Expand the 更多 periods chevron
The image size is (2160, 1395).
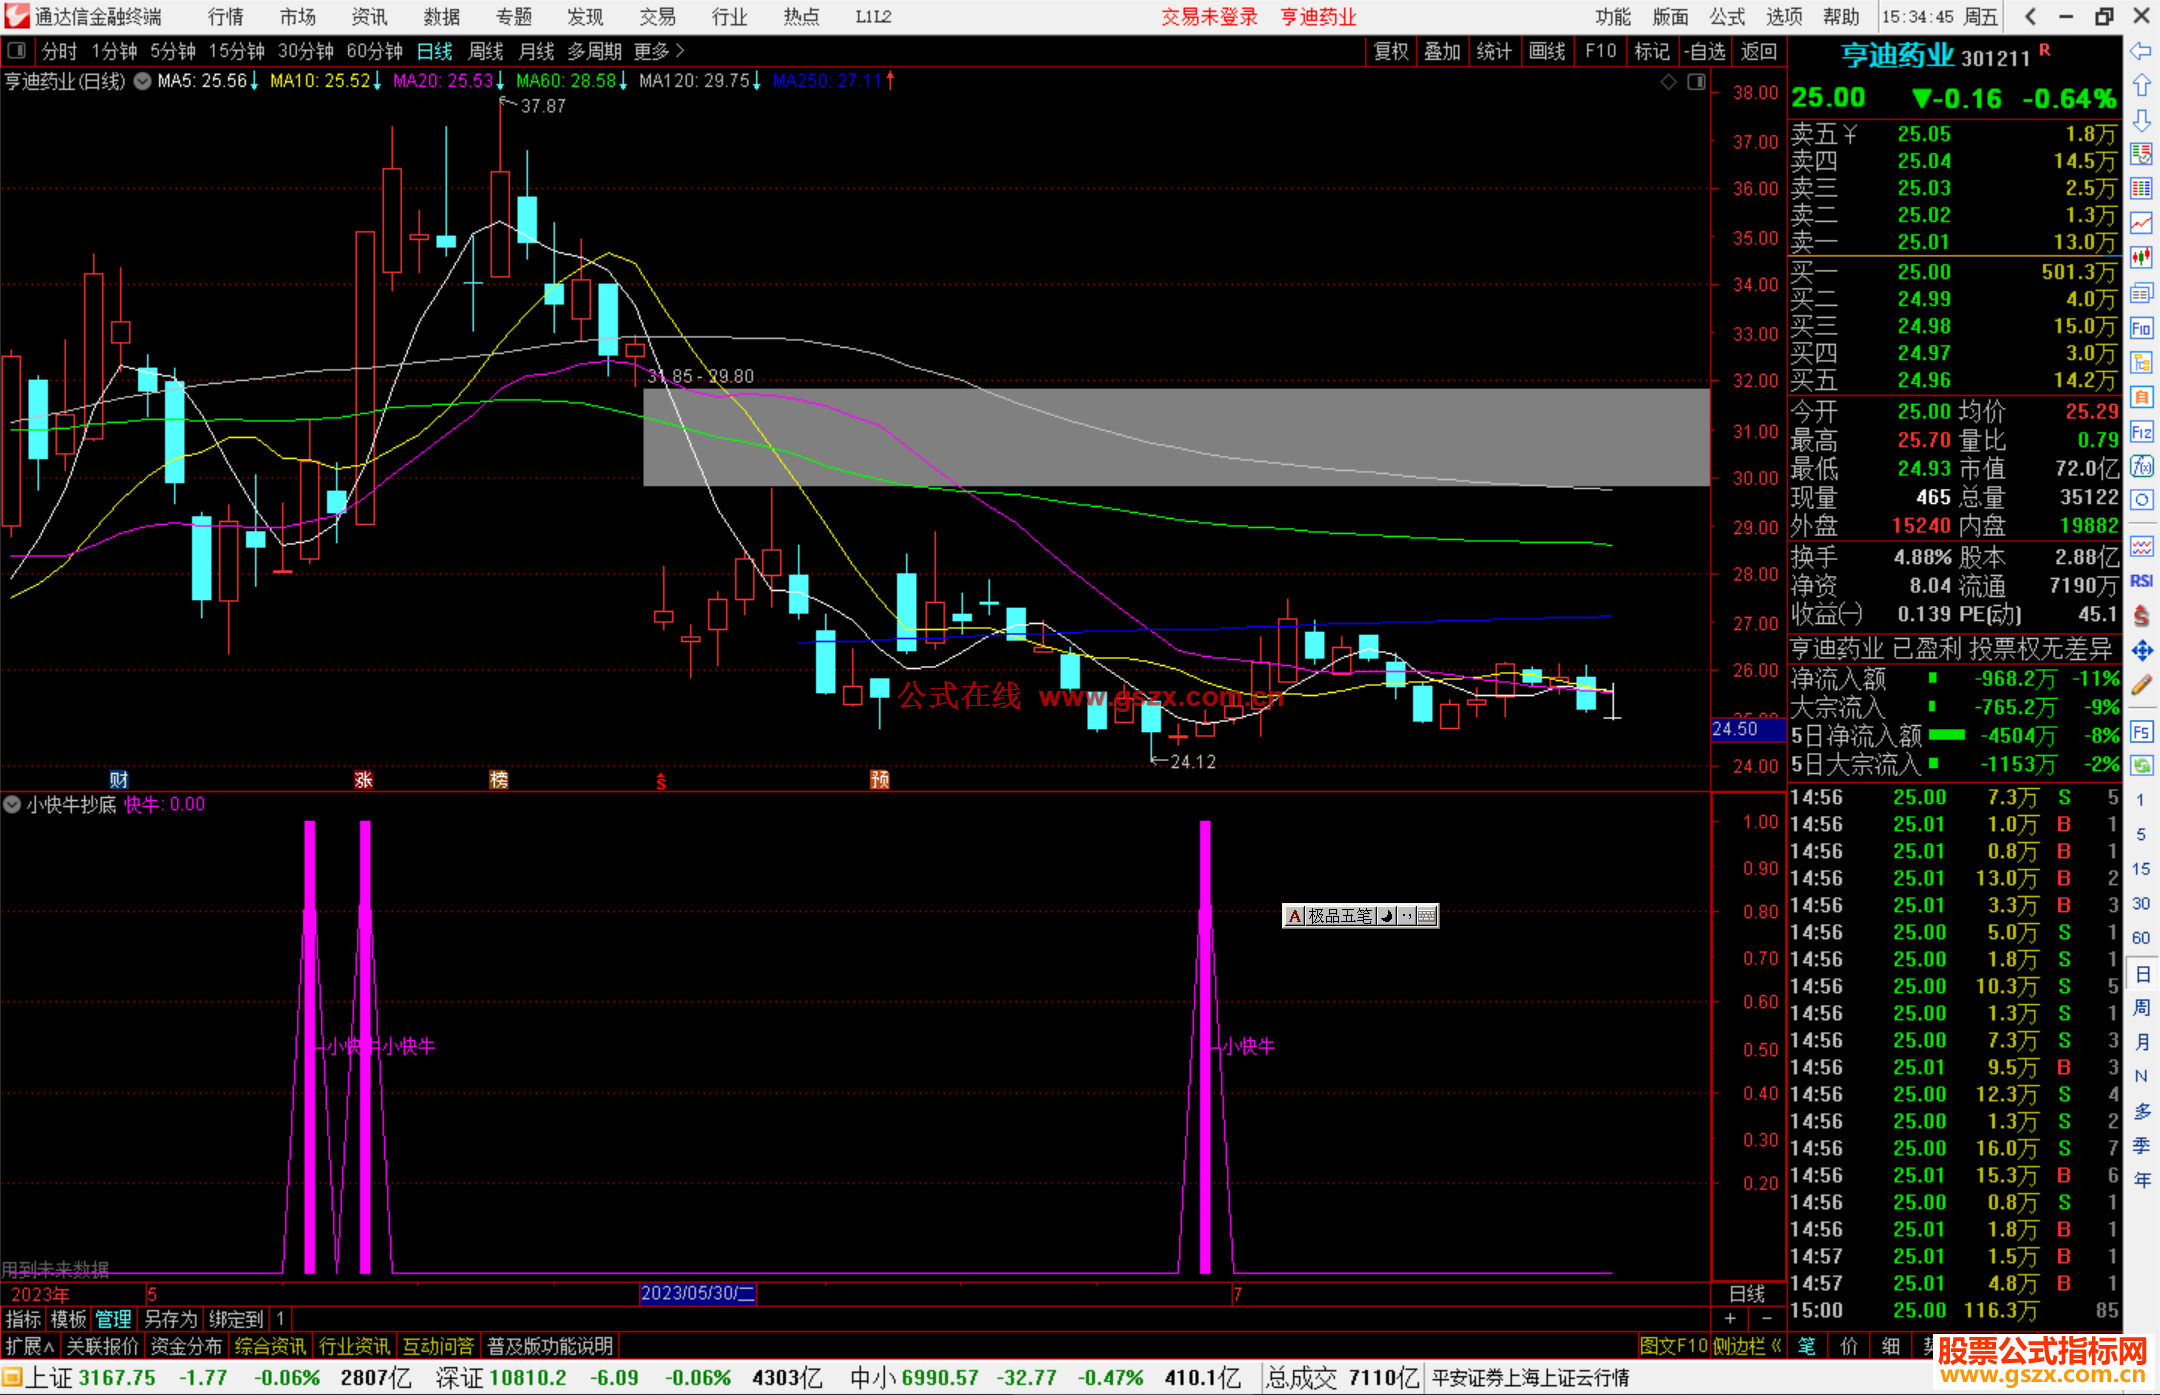point(681,50)
